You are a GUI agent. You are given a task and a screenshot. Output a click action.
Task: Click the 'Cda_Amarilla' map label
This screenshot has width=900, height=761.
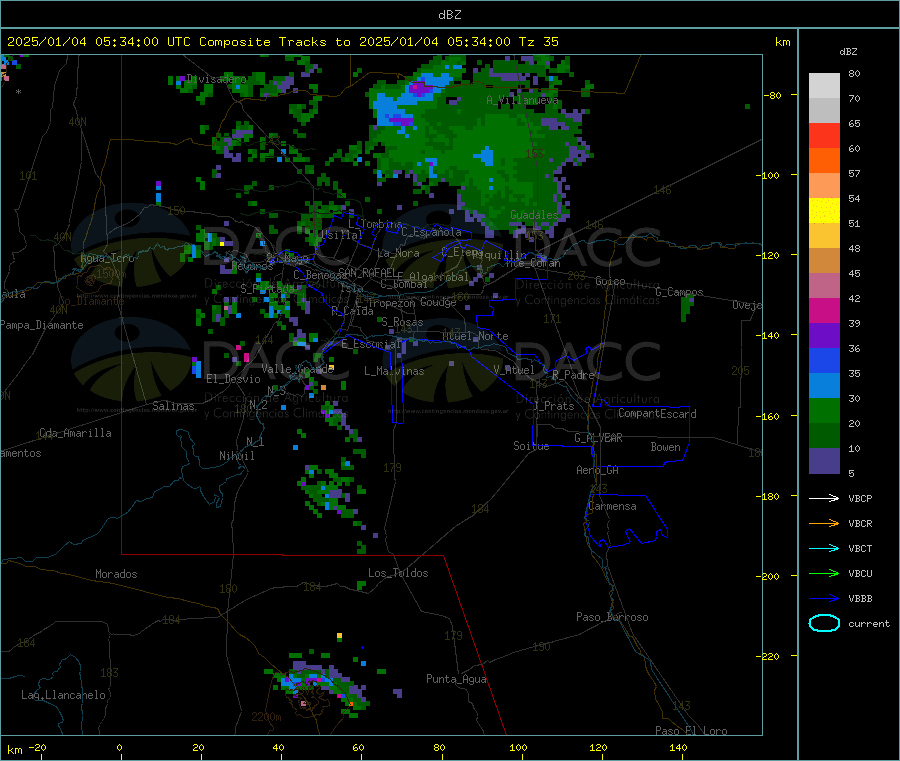click(x=75, y=433)
